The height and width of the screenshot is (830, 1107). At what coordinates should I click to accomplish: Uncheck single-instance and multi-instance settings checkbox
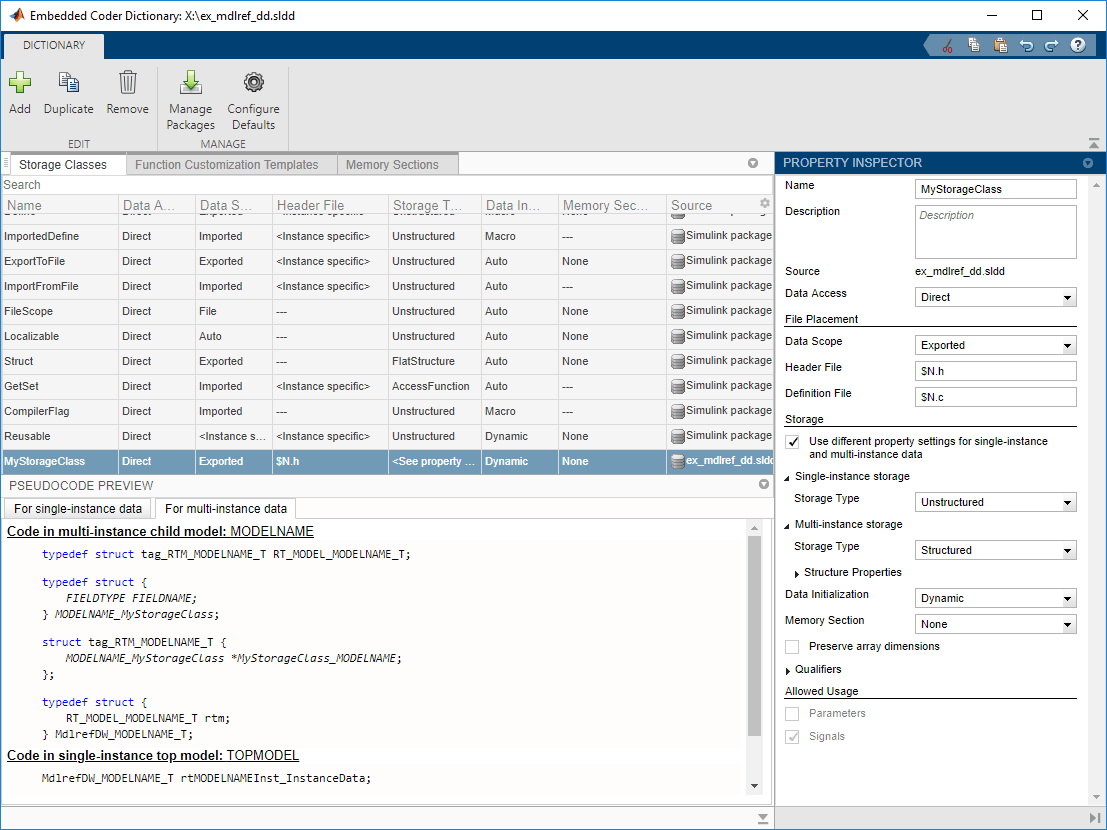[x=793, y=441]
